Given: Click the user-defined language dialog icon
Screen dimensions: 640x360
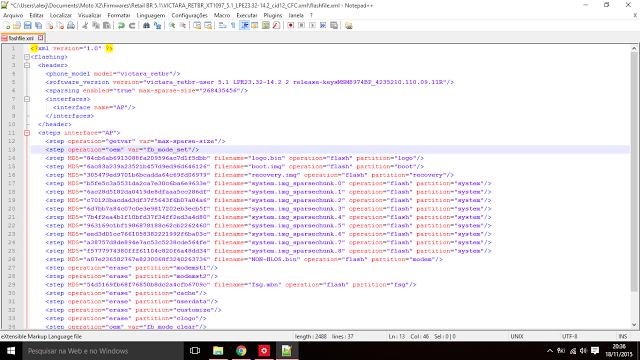Looking at the screenshot, I should pyautogui.click(x=255, y=26).
